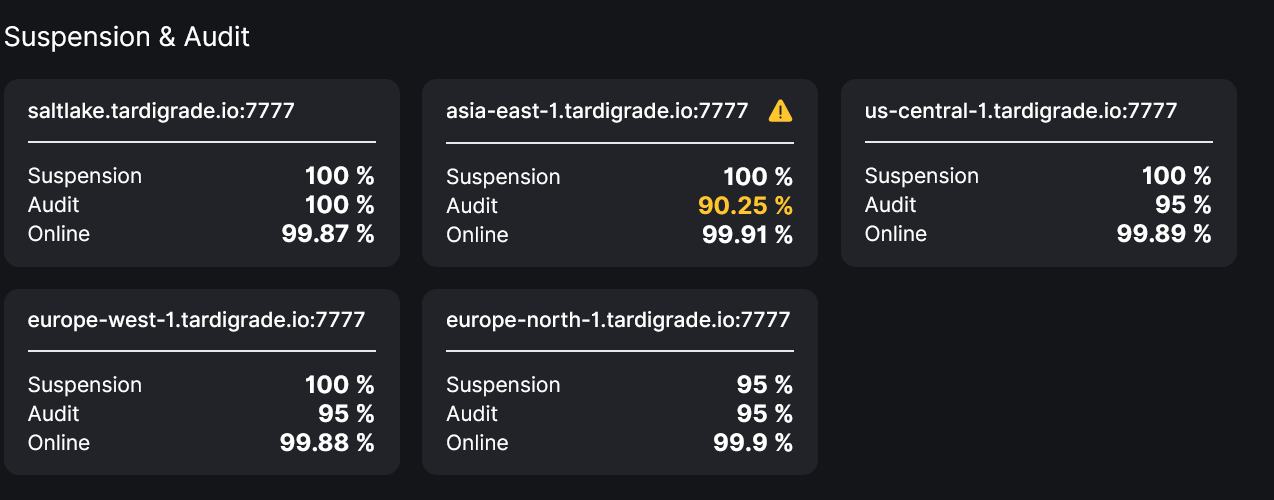1274x500 pixels.
Task: Click the us-central-1.tardigrade.io:7777 card title
Action: [x=1020, y=110]
